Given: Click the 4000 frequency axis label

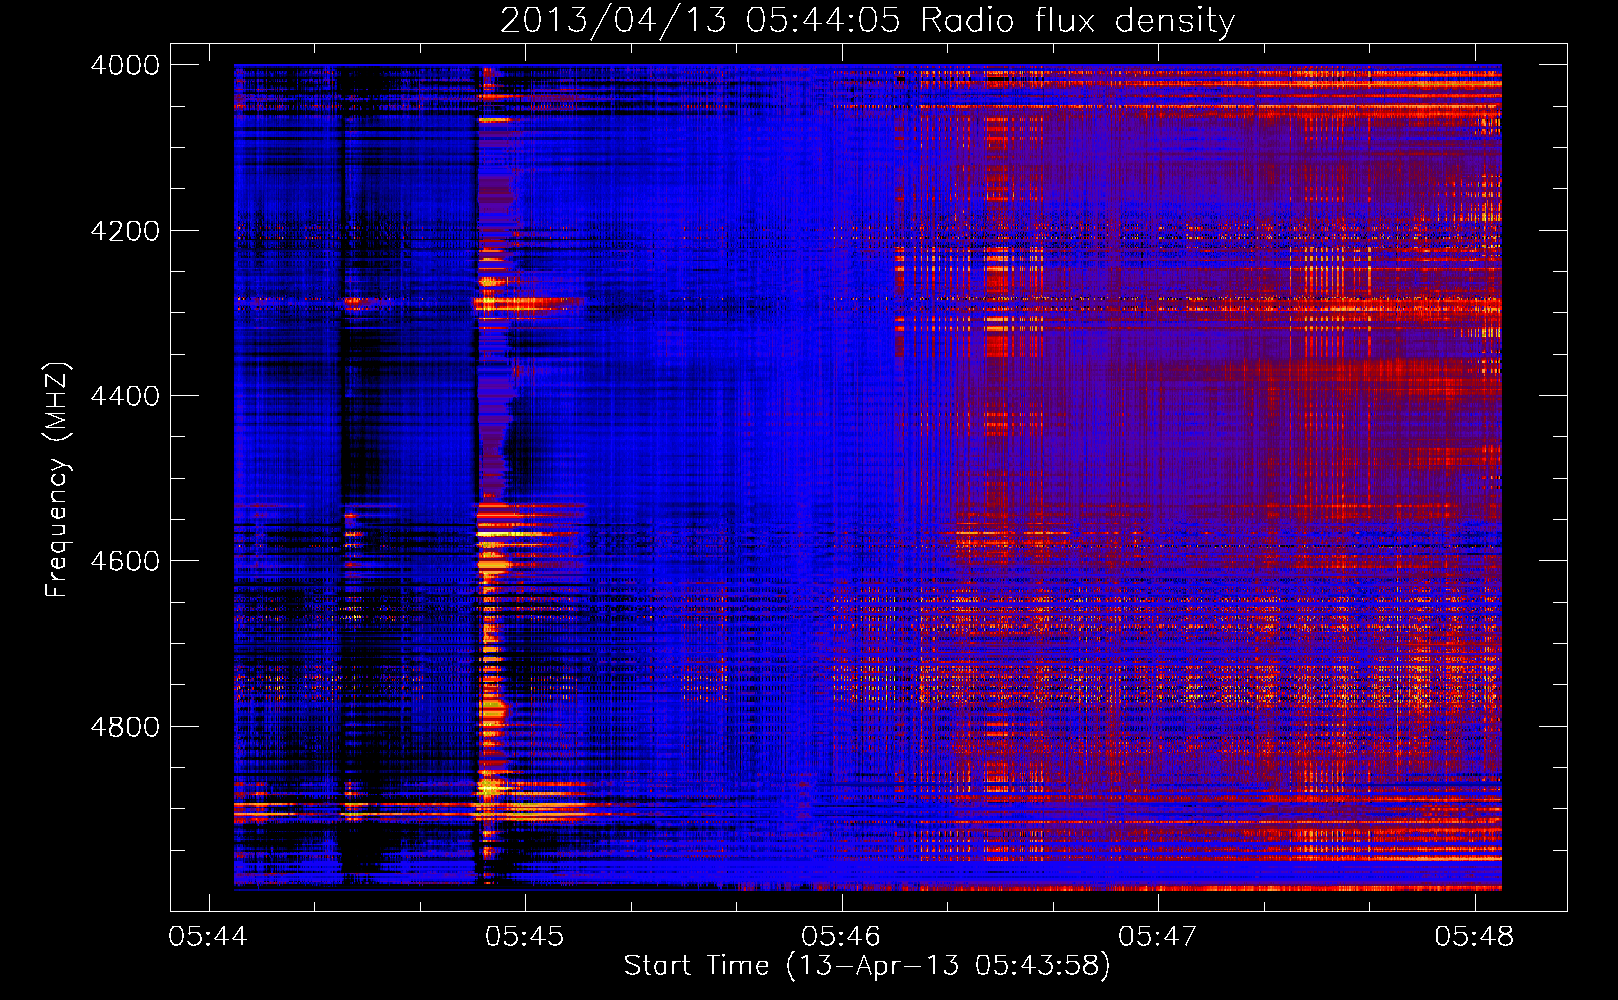Looking at the screenshot, I should [x=125, y=65].
